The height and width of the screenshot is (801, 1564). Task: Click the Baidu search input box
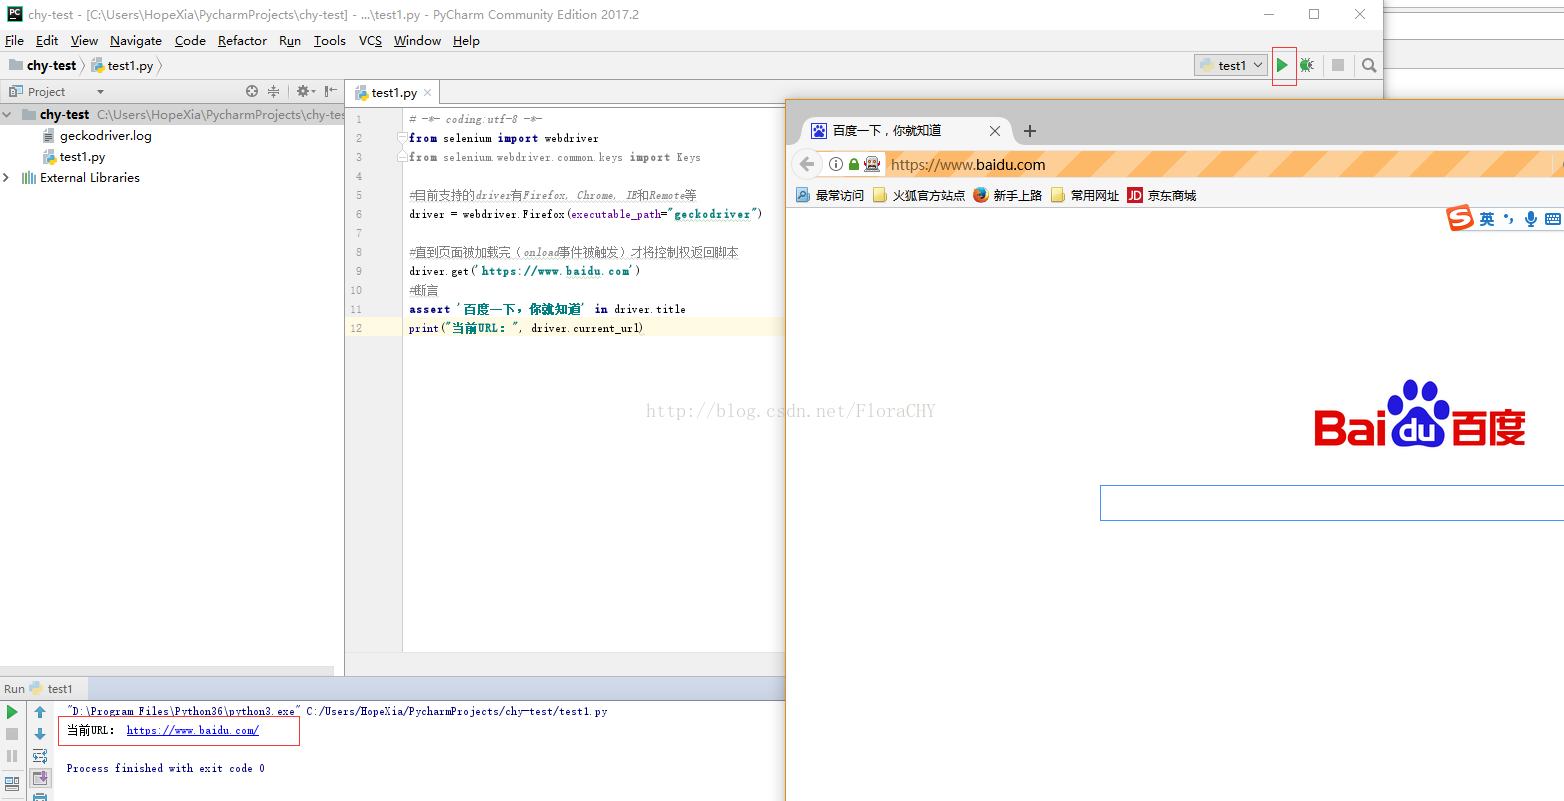pos(1332,503)
